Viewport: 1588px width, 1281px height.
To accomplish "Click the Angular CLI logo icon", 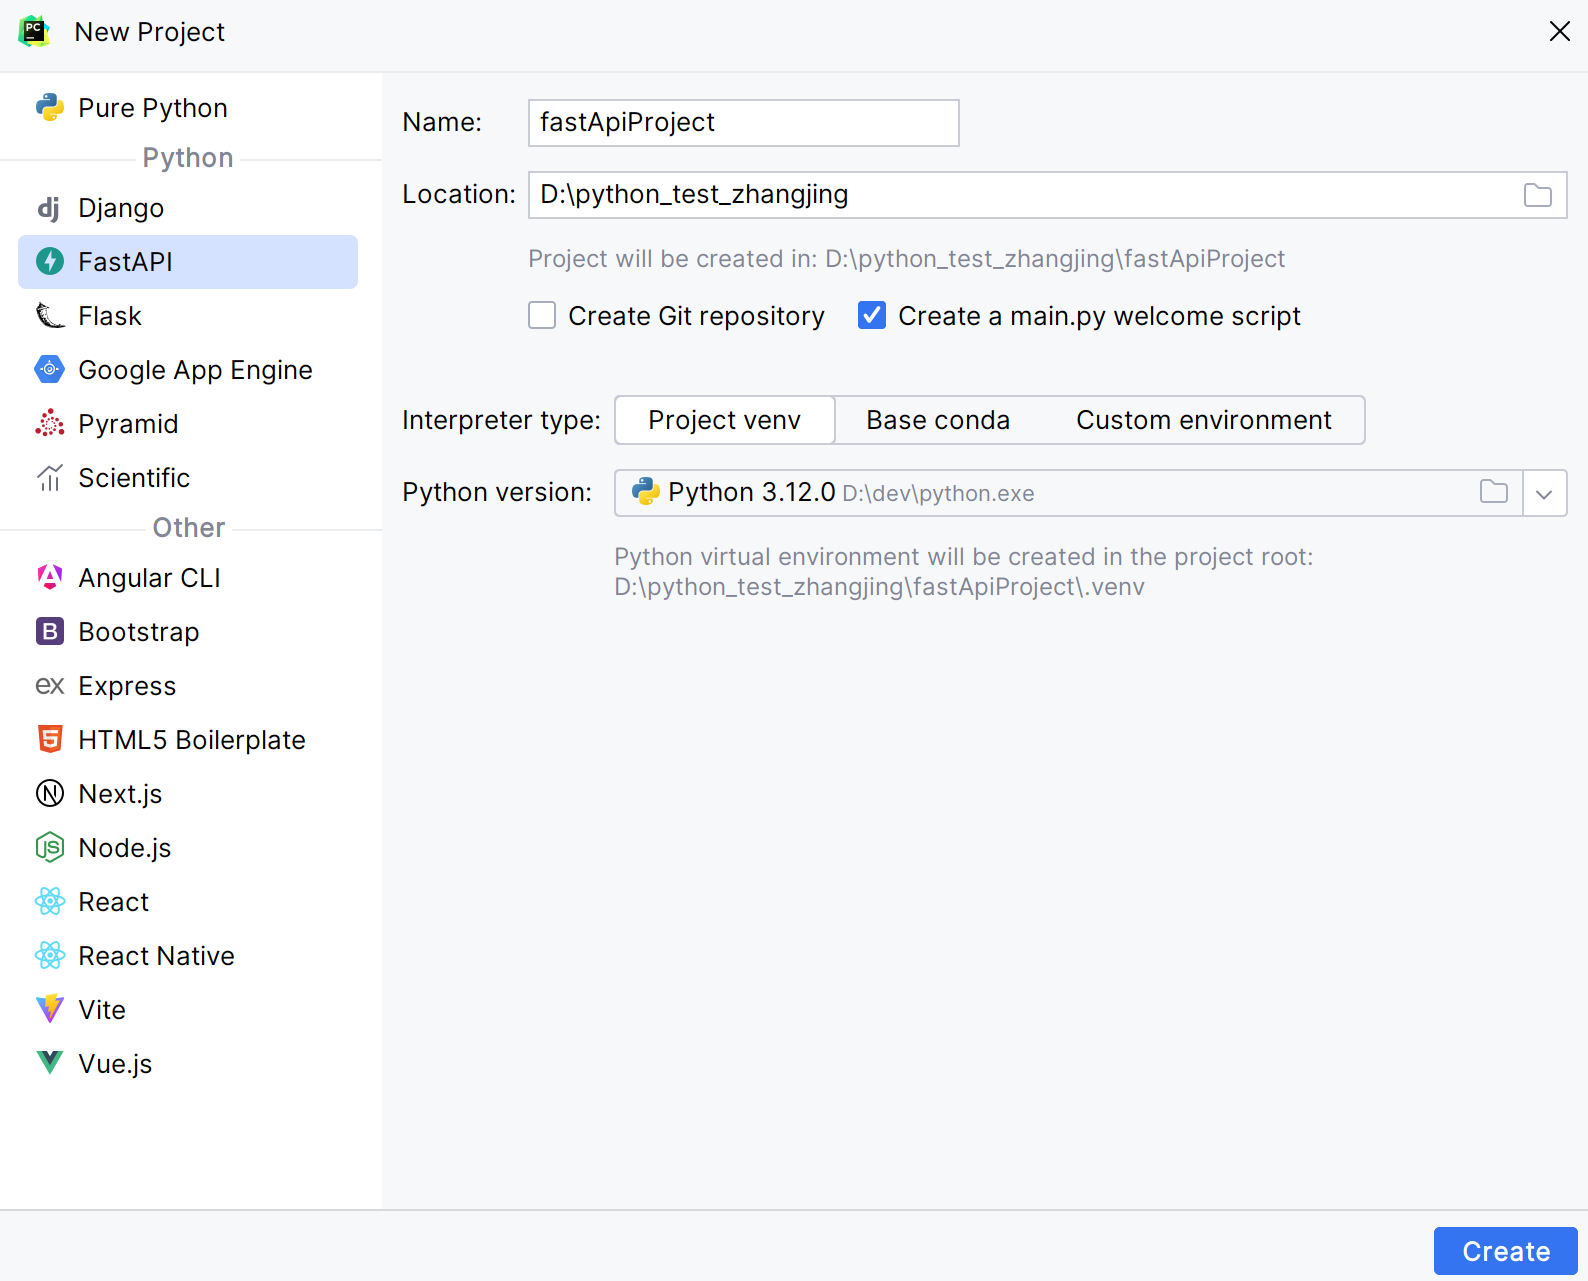I will coord(50,577).
